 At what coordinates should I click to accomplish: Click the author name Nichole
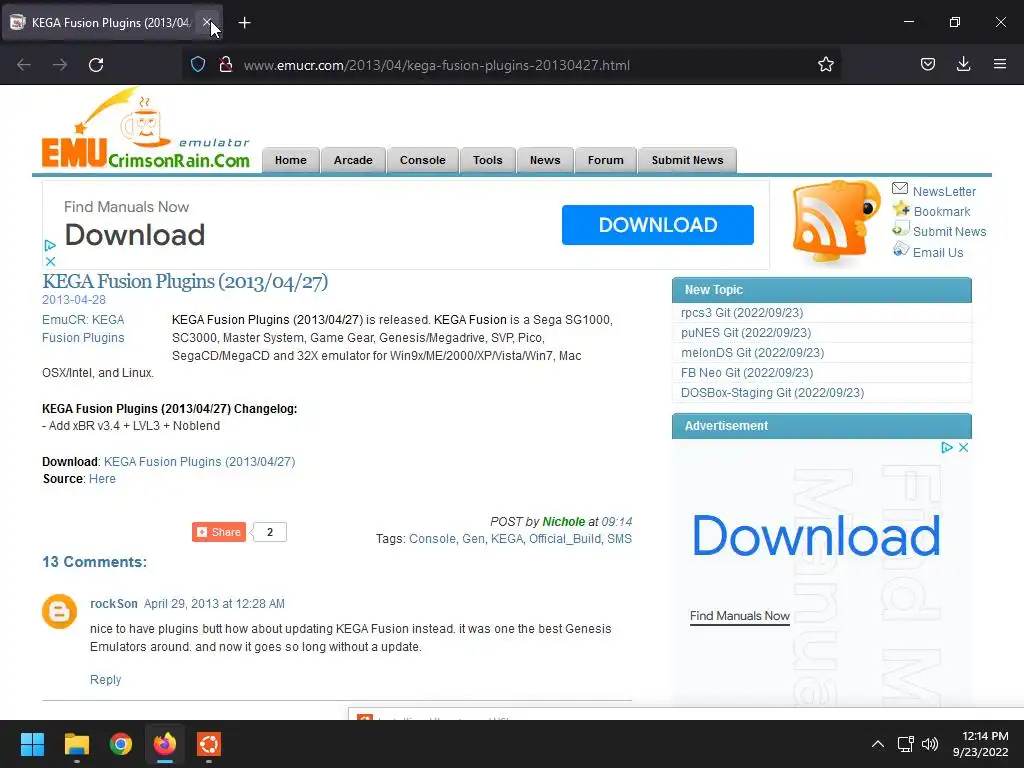coord(564,522)
